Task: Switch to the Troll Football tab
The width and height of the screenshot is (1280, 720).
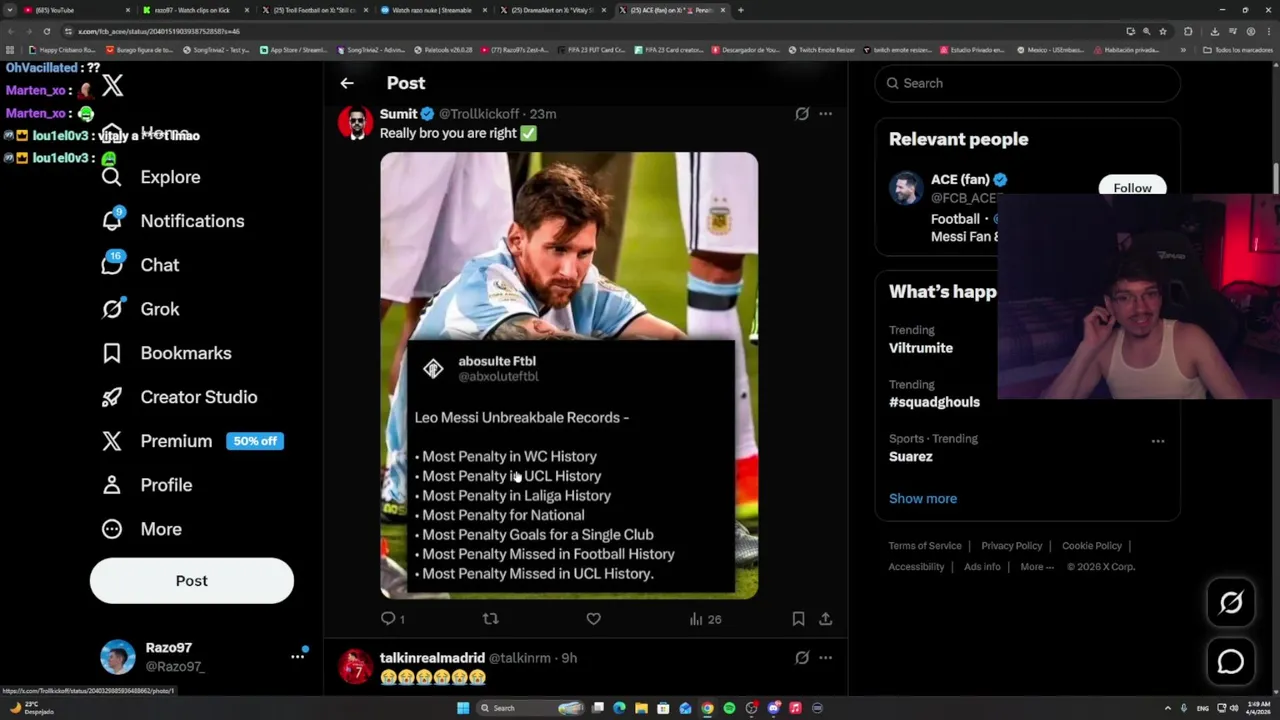Action: tap(315, 10)
